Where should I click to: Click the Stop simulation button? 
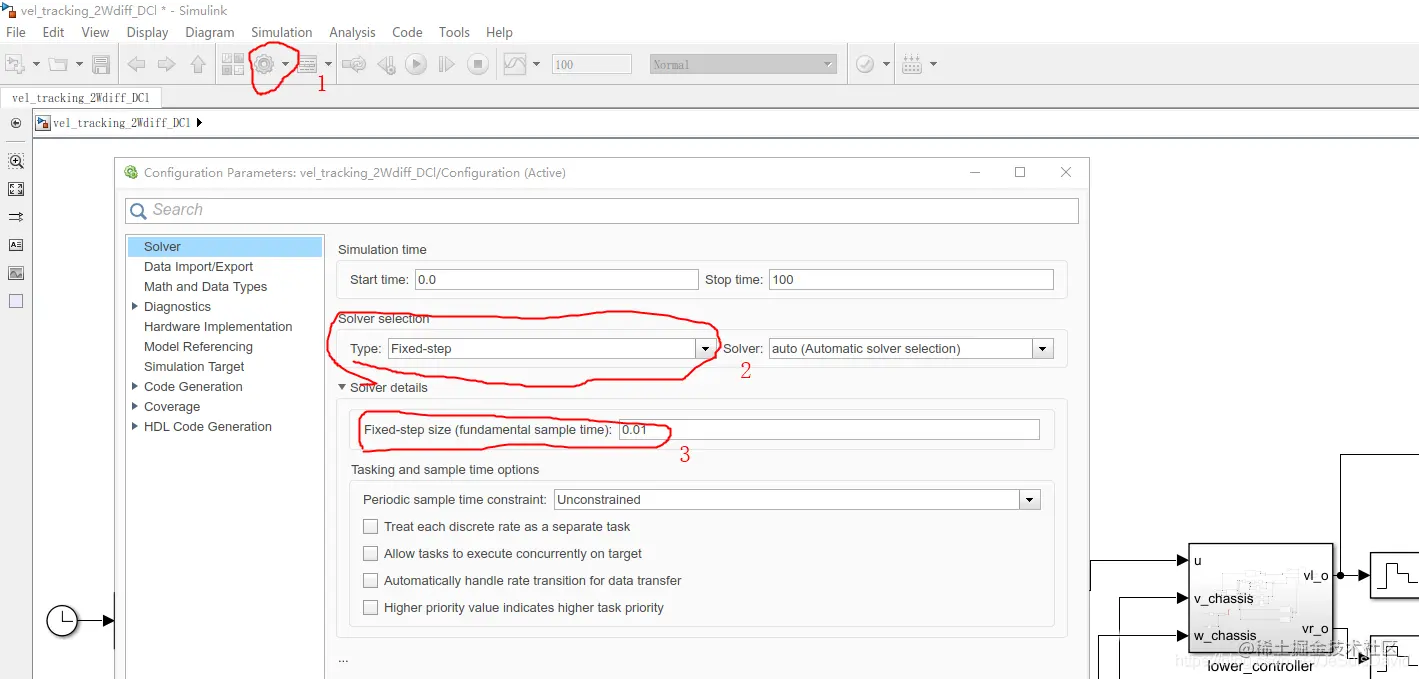pyautogui.click(x=478, y=65)
